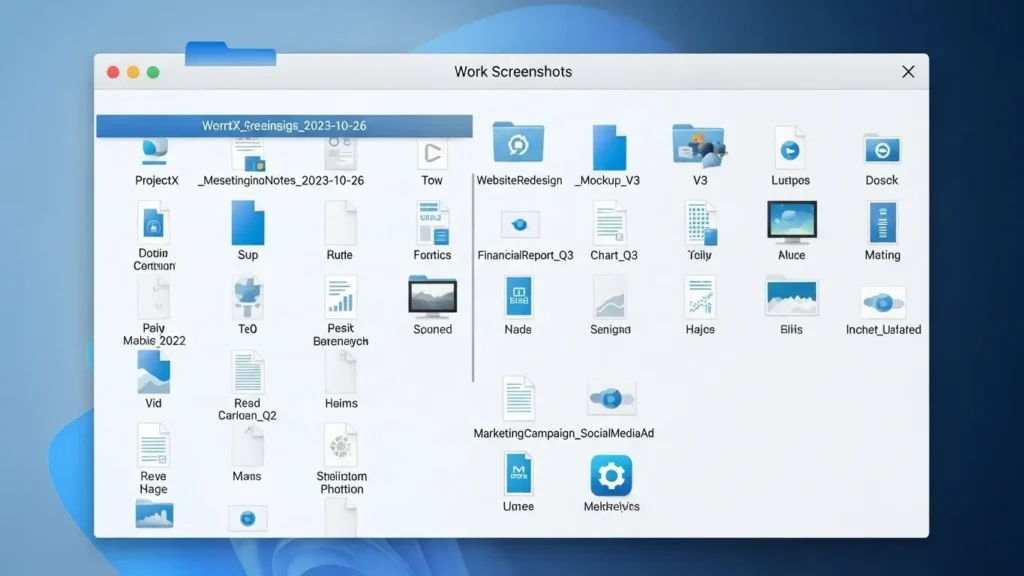Open the Dosck folder

click(x=882, y=149)
